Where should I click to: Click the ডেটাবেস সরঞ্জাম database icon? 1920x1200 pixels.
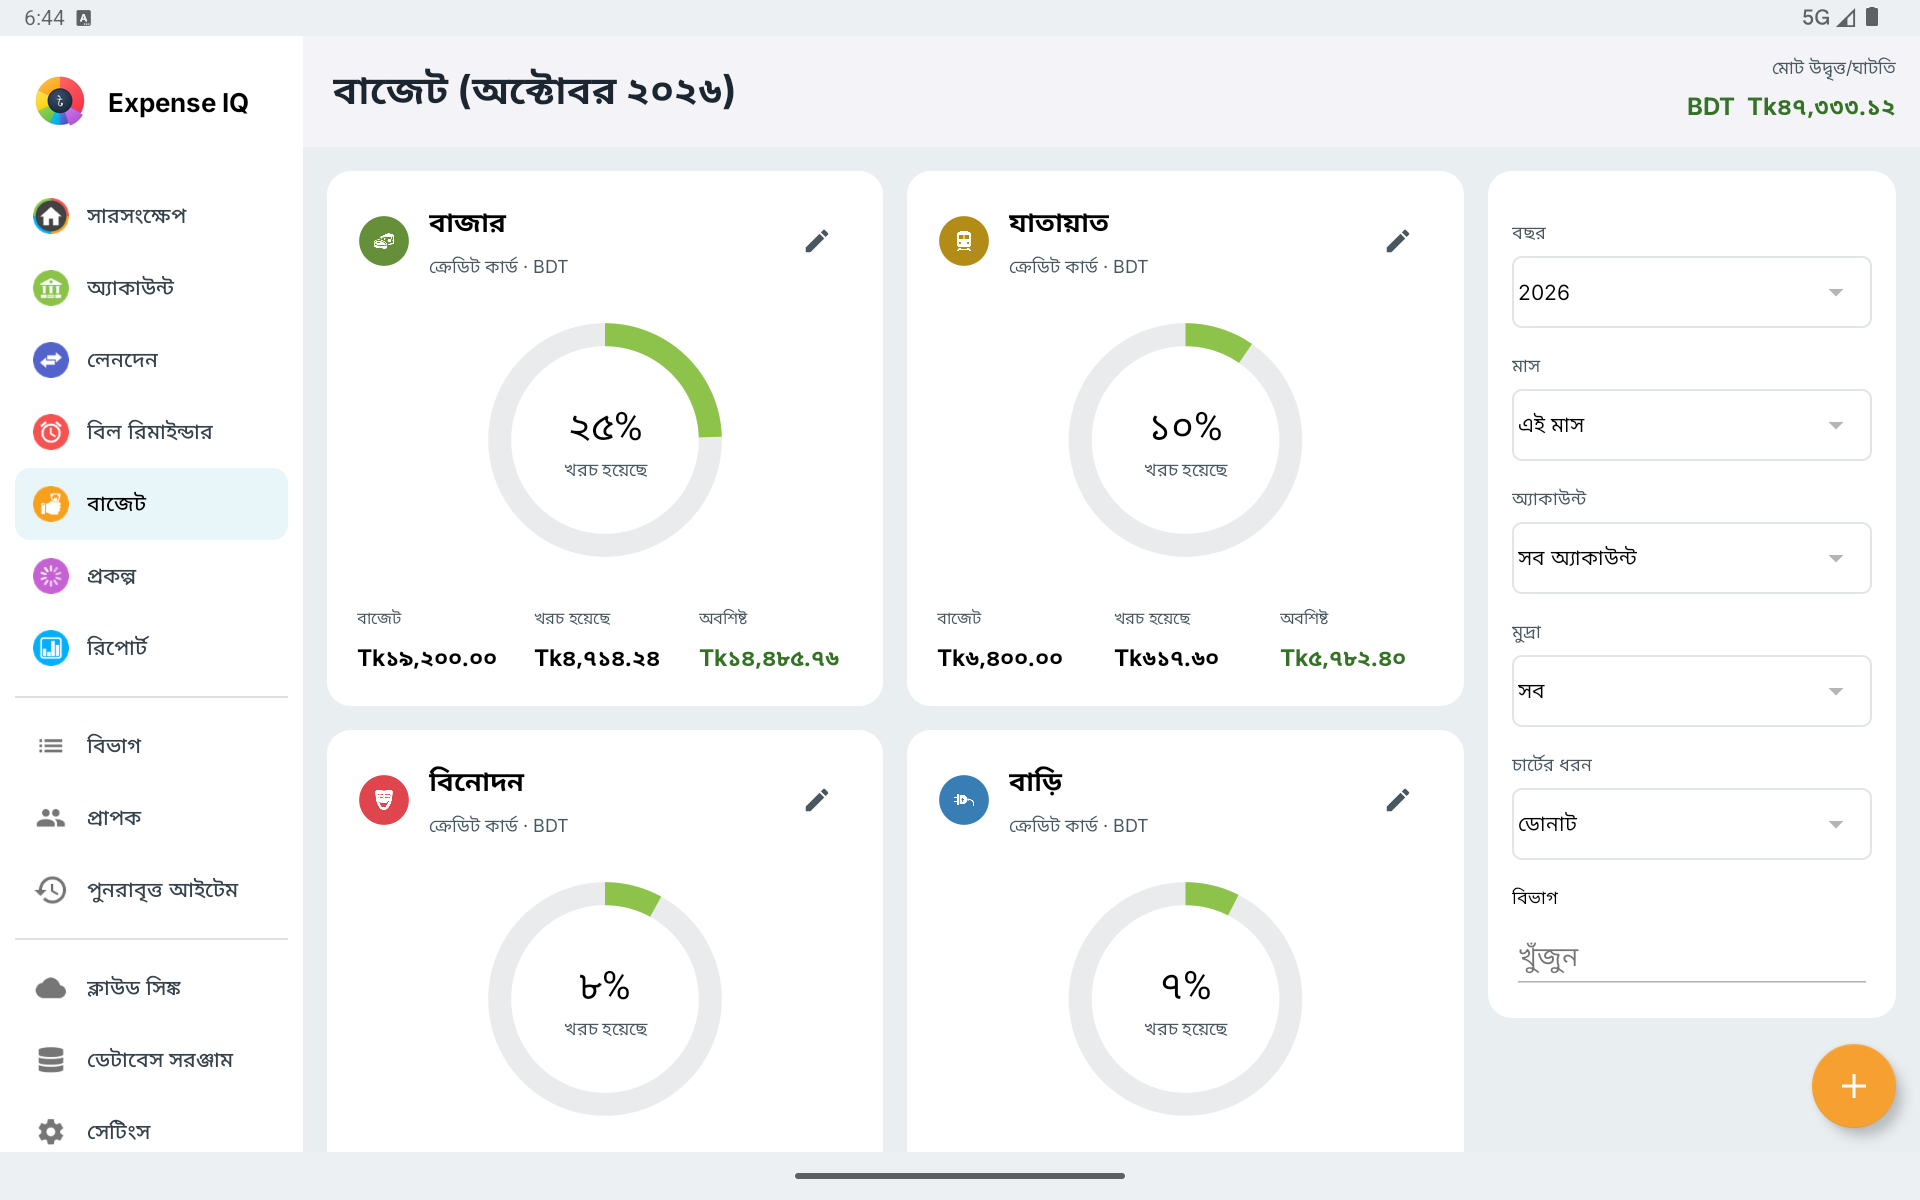(51, 1060)
